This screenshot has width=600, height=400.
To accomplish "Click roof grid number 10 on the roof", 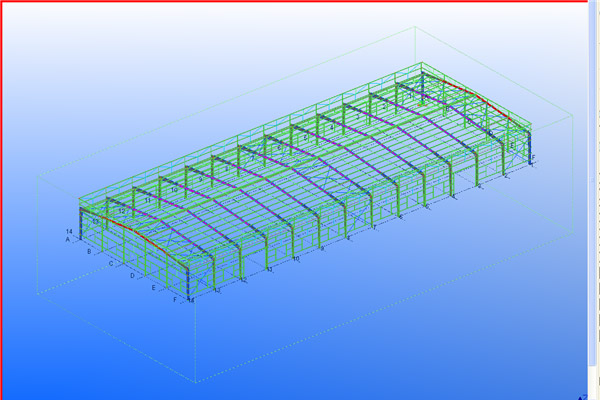I will click(x=174, y=189).
